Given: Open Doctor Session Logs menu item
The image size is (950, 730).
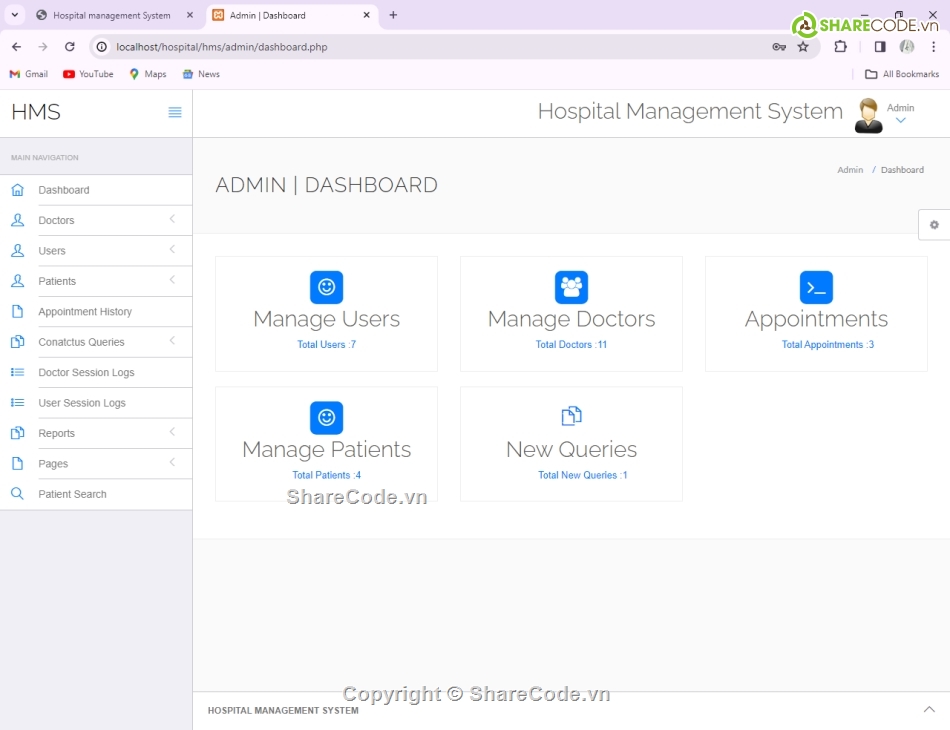Looking at the screenshot, I should 86,372.
